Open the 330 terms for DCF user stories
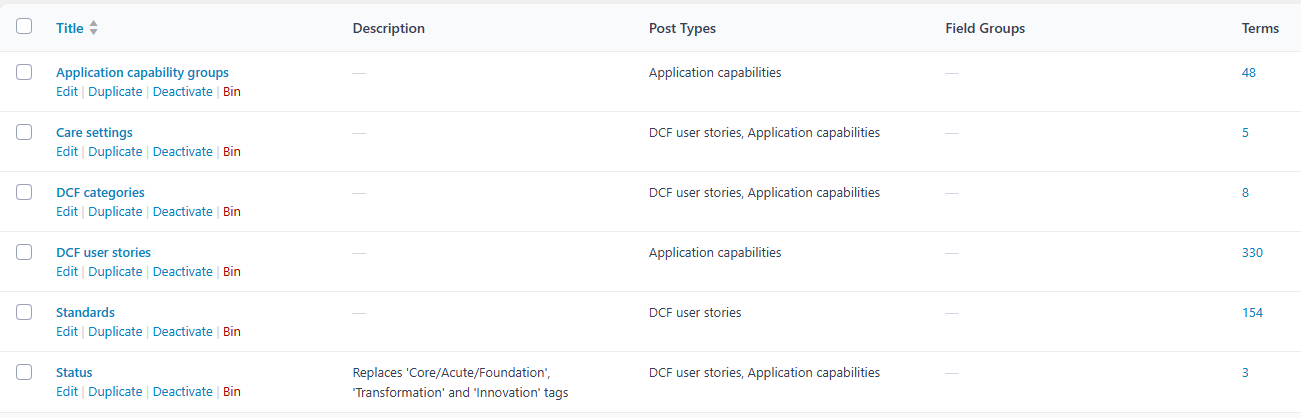Screen dimensions: 1301x418 tap(1252, 253)
